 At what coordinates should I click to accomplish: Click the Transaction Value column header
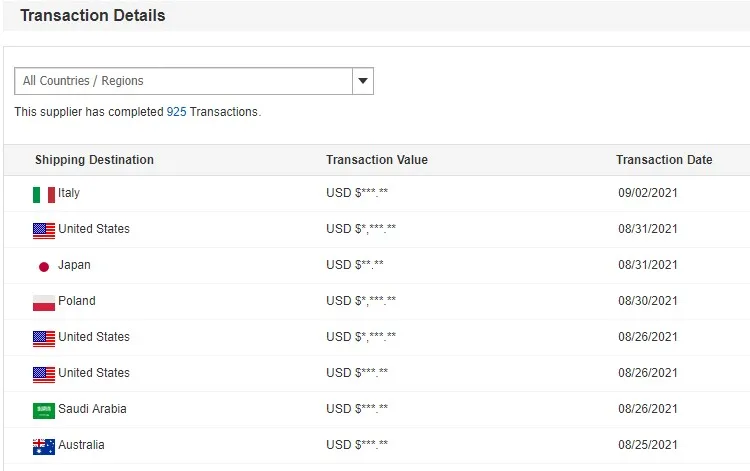click(376, 160)
